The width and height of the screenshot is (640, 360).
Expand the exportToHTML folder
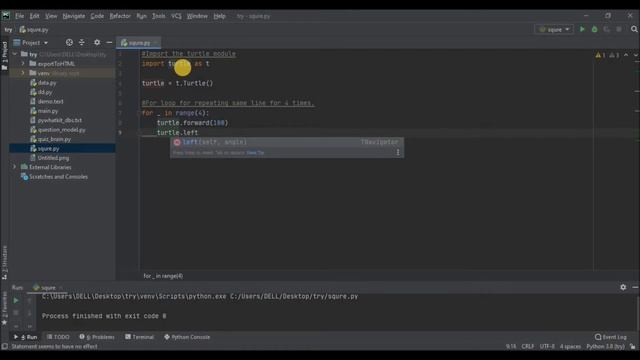[x=23, y=64]
